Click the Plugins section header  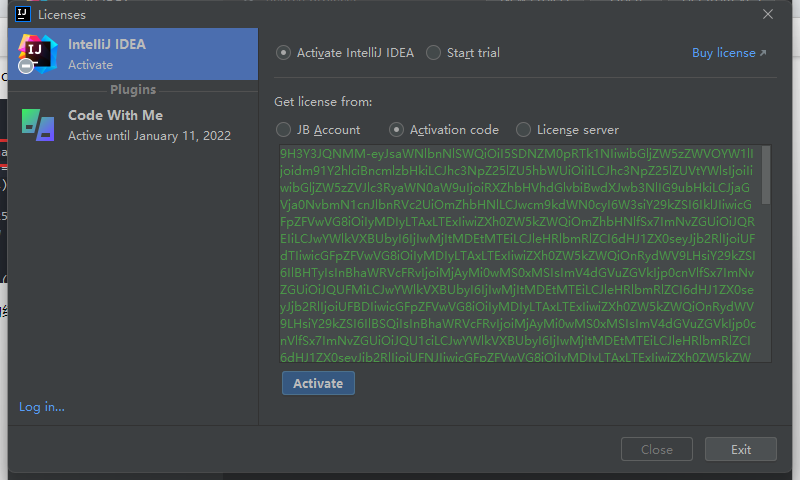pyautogui.click(x=133, y=90)
